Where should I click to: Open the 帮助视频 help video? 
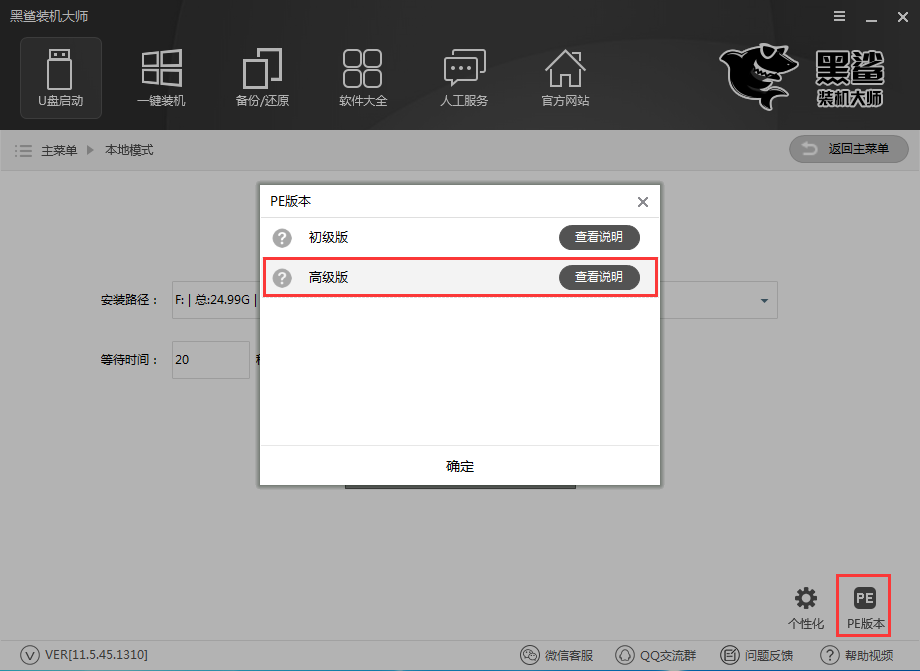(856, 655)
